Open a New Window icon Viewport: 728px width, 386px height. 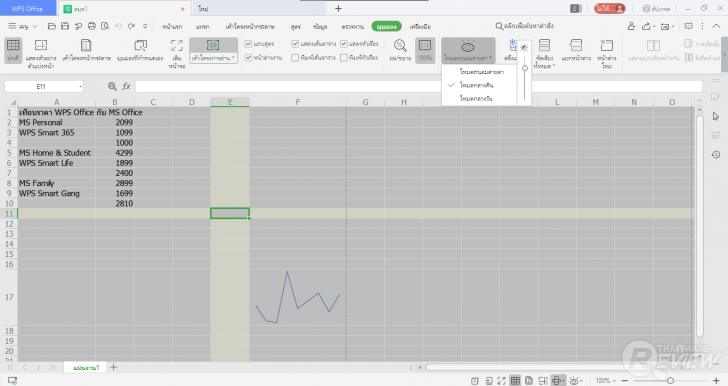(606, 45)
